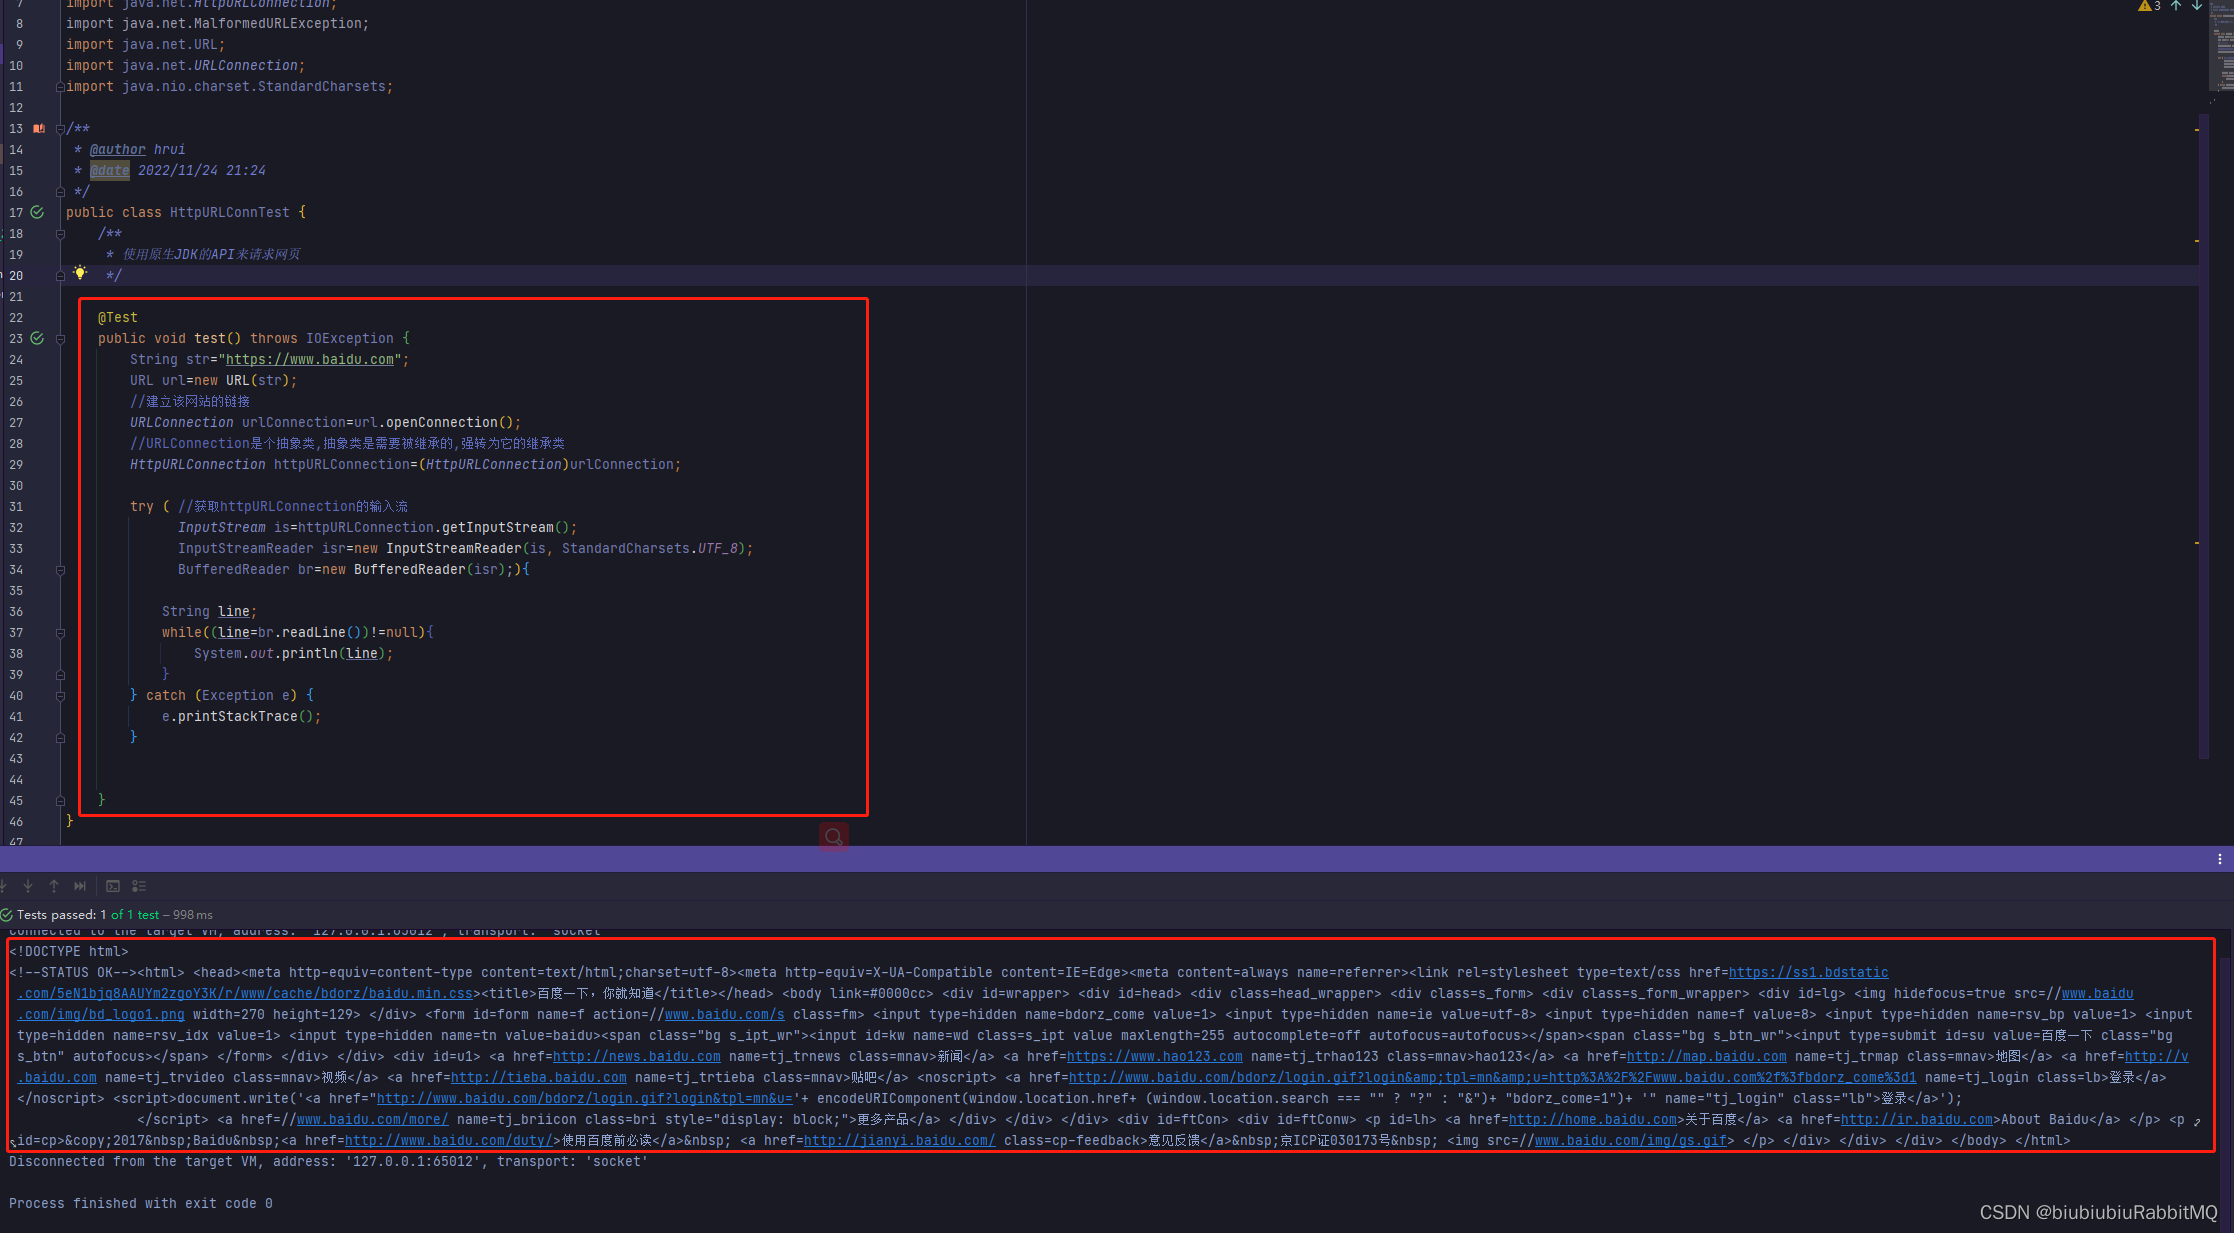The width and height of the screenshot is (2234, 1233).
Task: Collapse the test() method fold on line 23
Action: coord(60,339)
